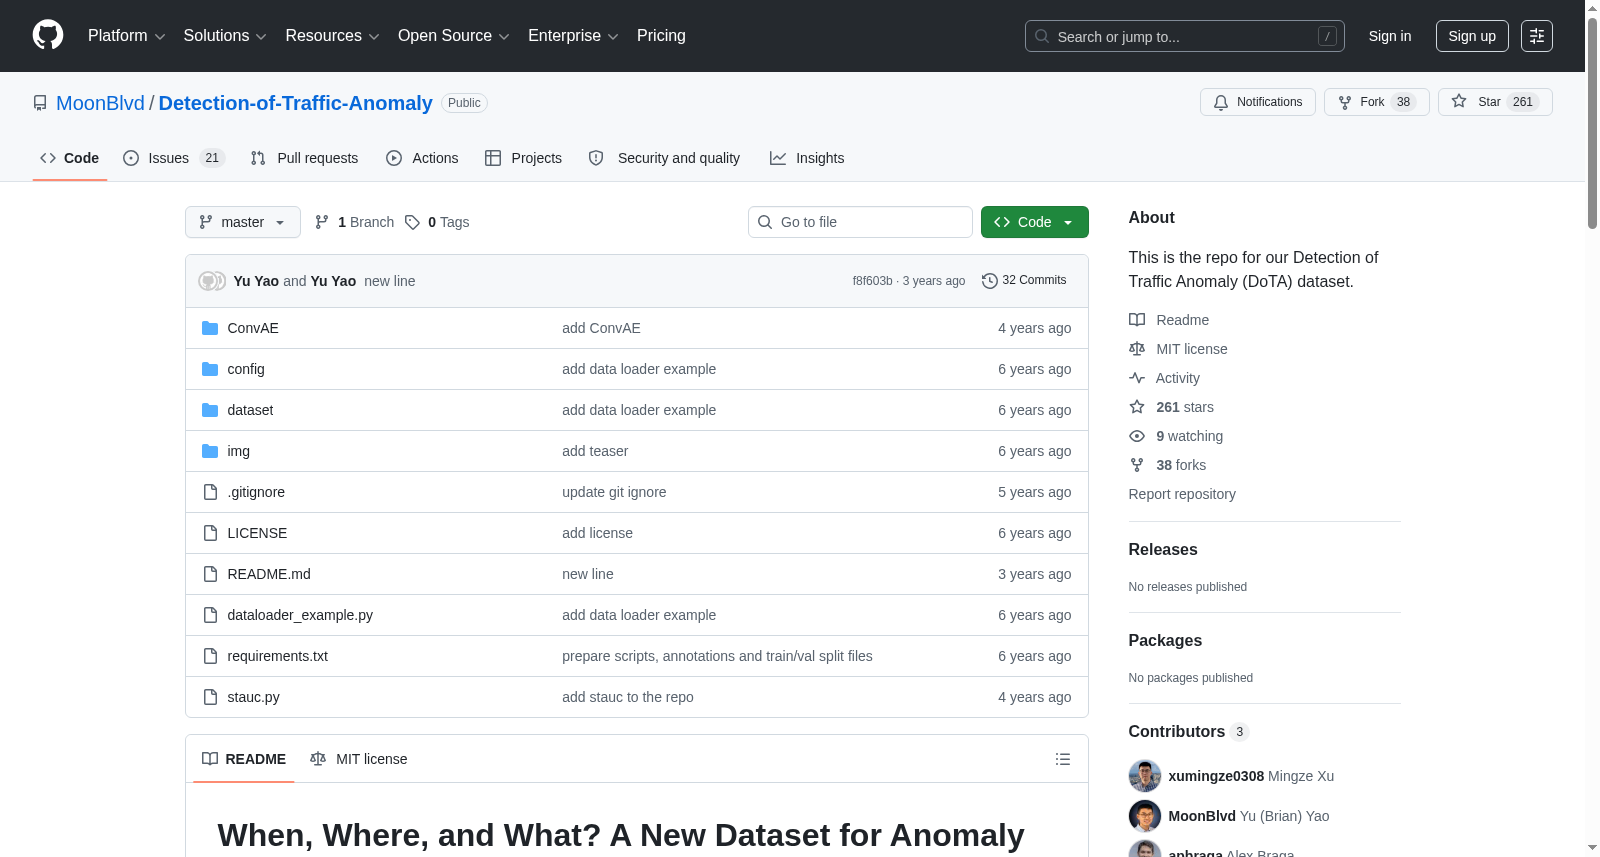Switch to the Issues tab
Viewport: 1600px width, 857px height.
click(174, 158)
